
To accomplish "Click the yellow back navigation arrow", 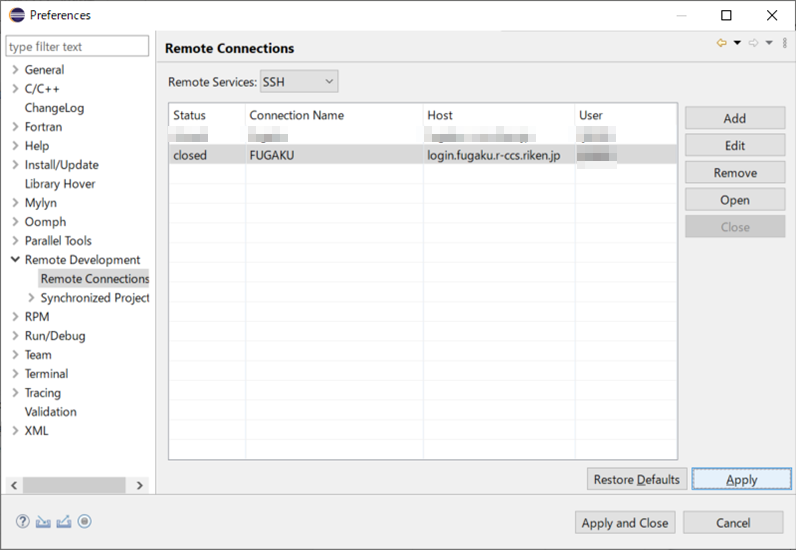I will 721,43.
